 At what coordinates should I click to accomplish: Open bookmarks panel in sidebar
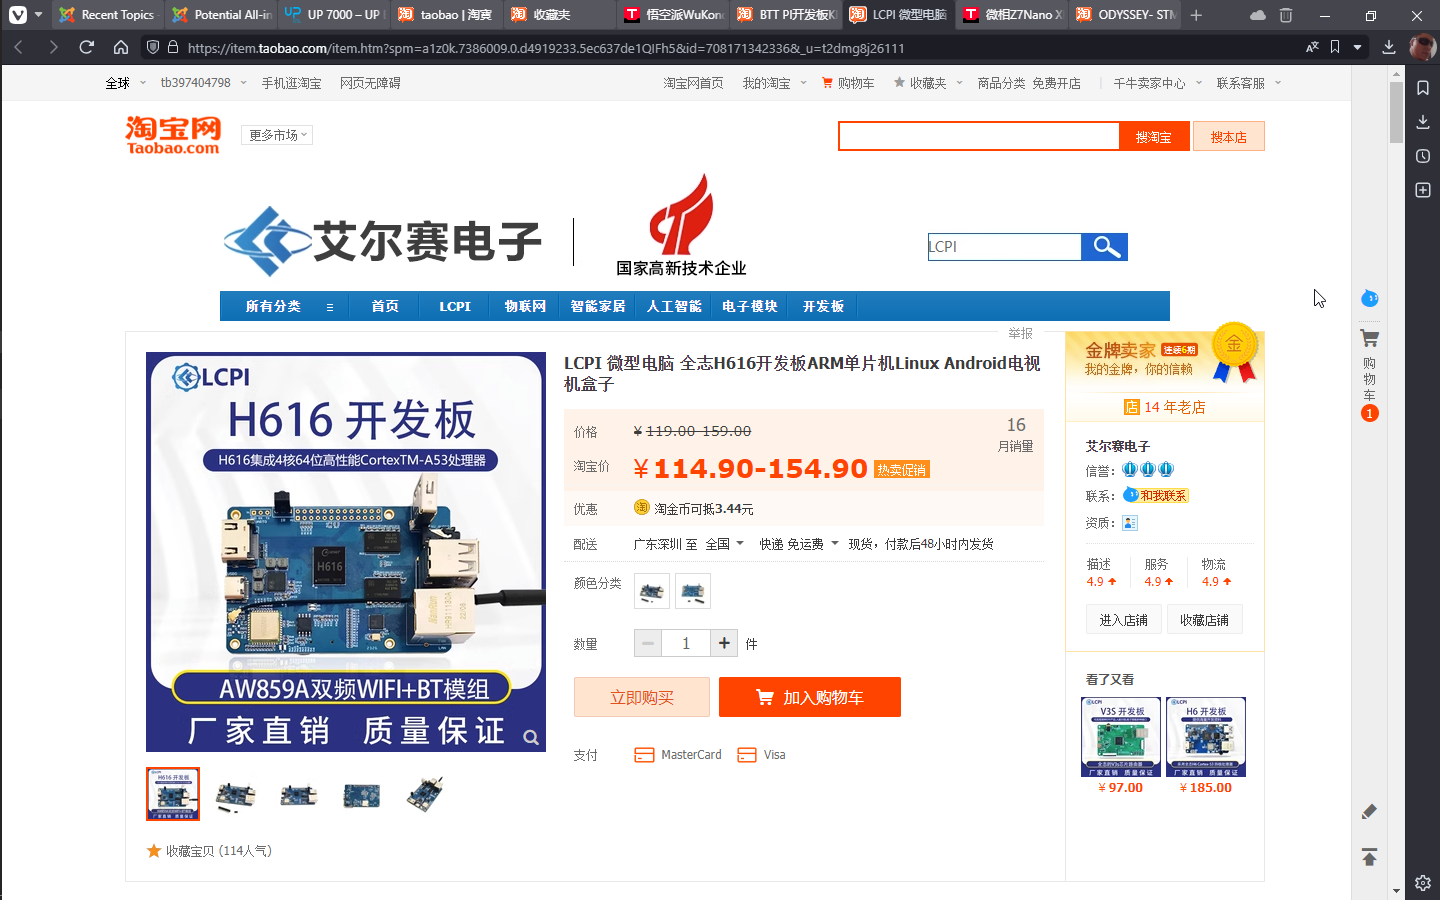coord(1423,88)
